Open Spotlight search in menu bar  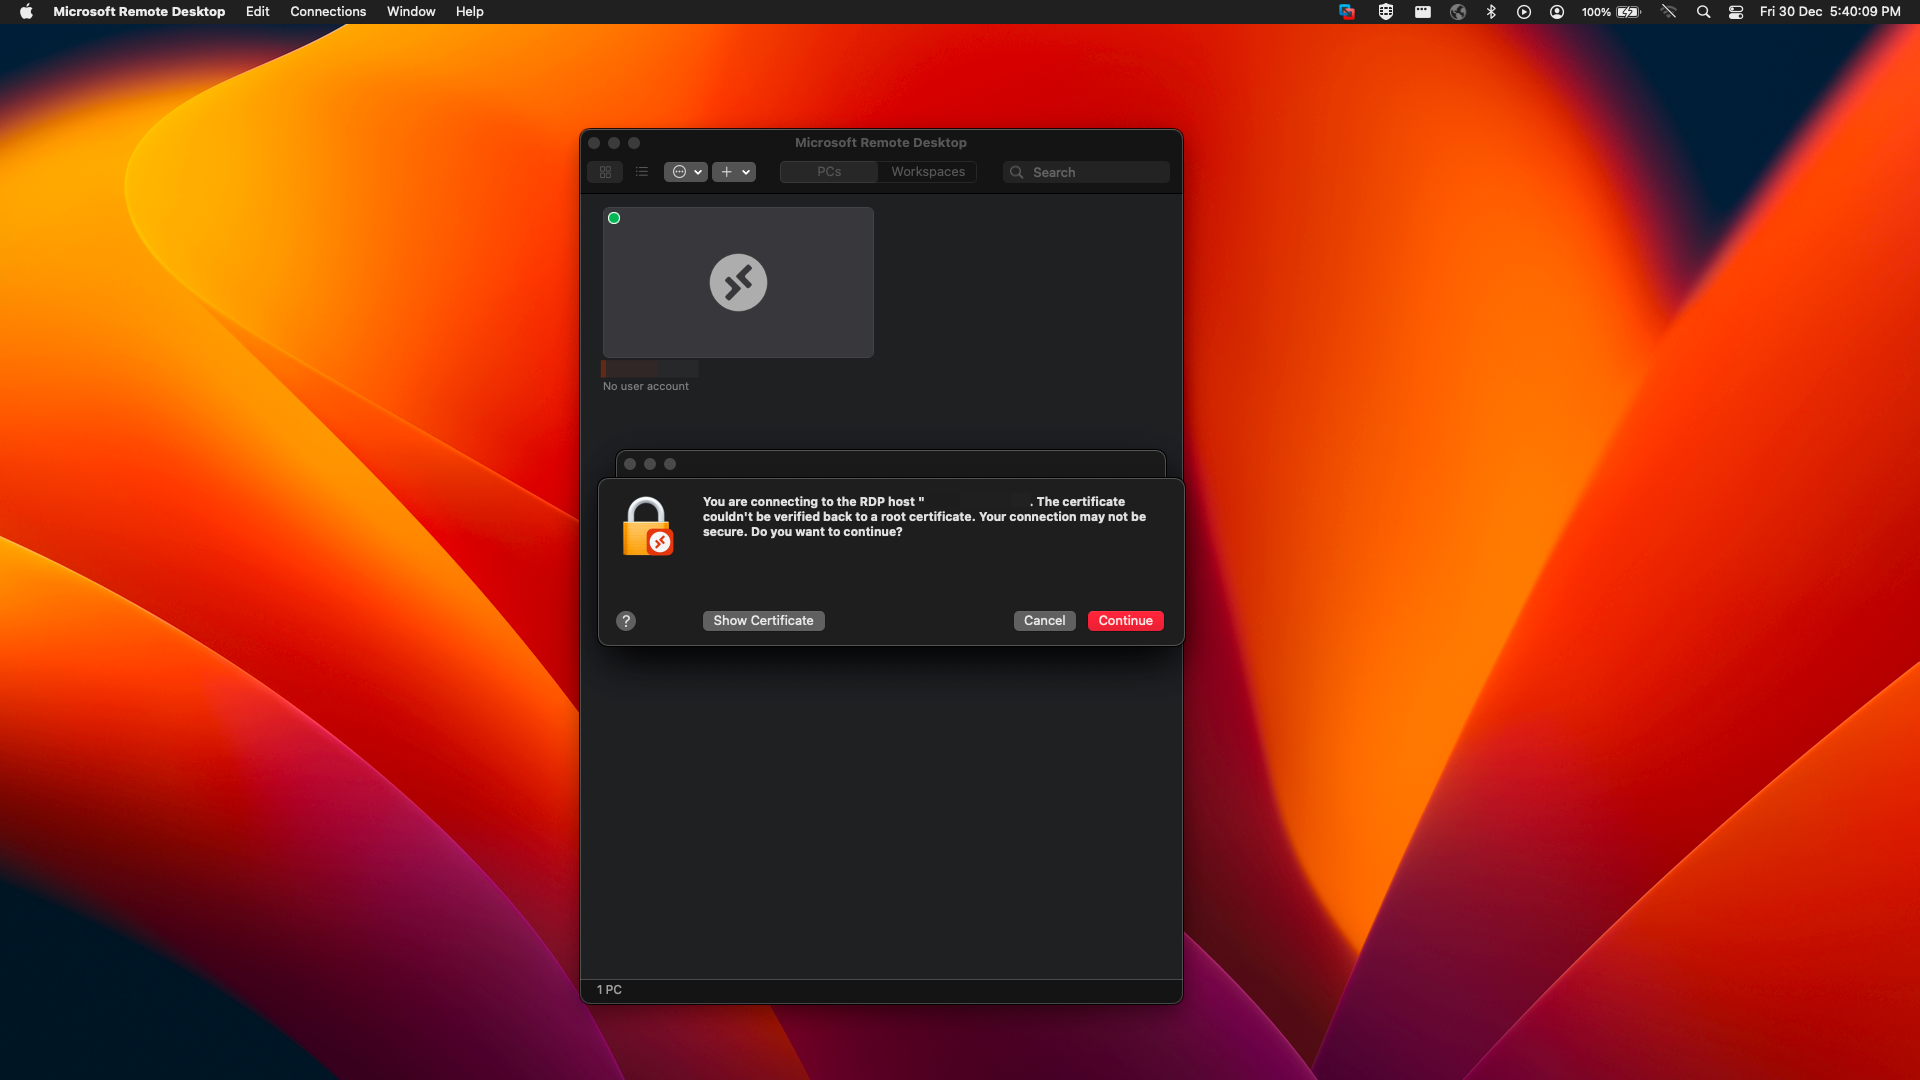pyautogui.click(x=1704, y=12)
